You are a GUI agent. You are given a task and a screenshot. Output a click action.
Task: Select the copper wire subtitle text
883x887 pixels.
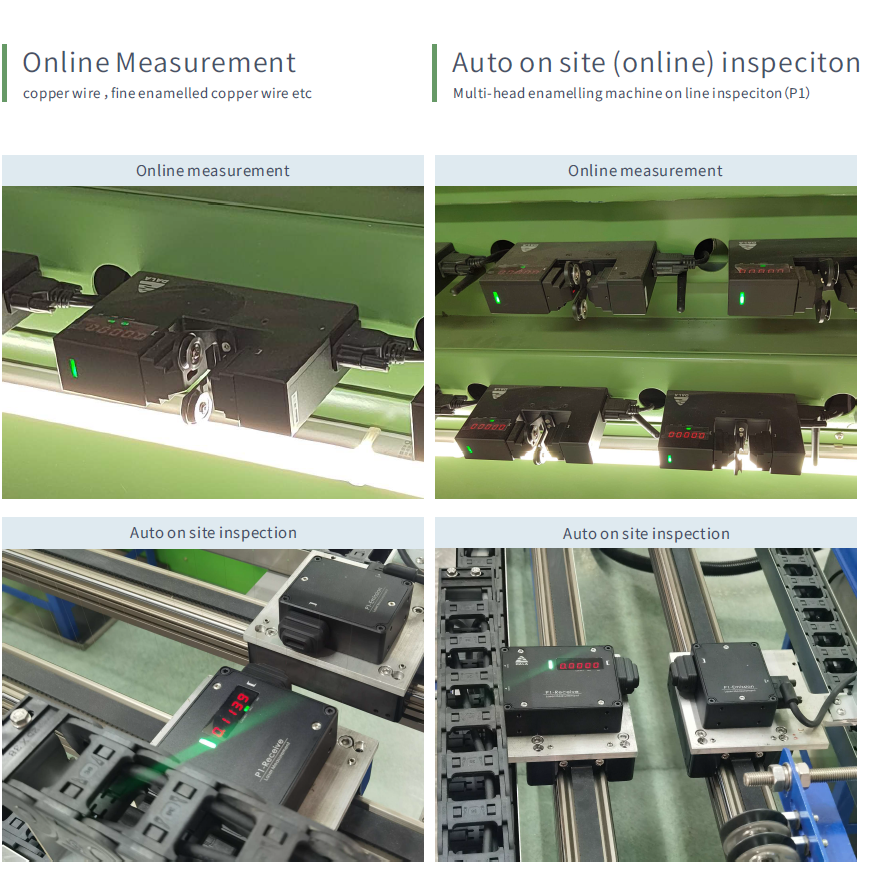tap(167, 94)
